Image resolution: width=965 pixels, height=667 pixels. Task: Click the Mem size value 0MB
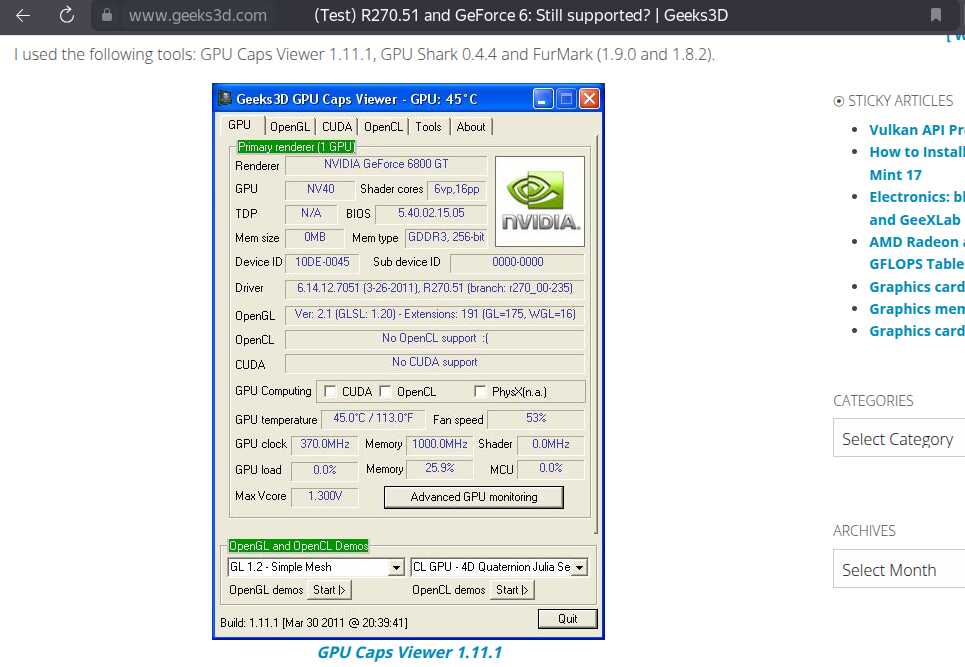tap(314, 238)
